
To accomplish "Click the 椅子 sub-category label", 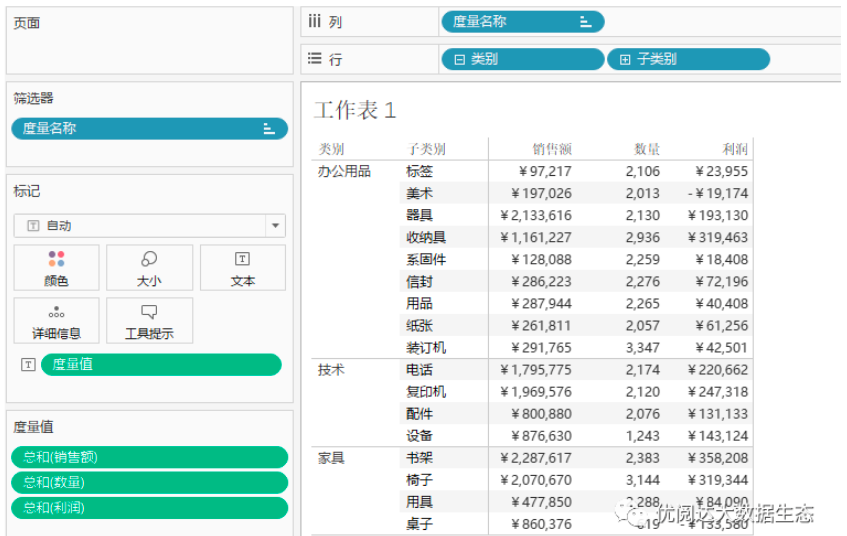I will point(419,480).
